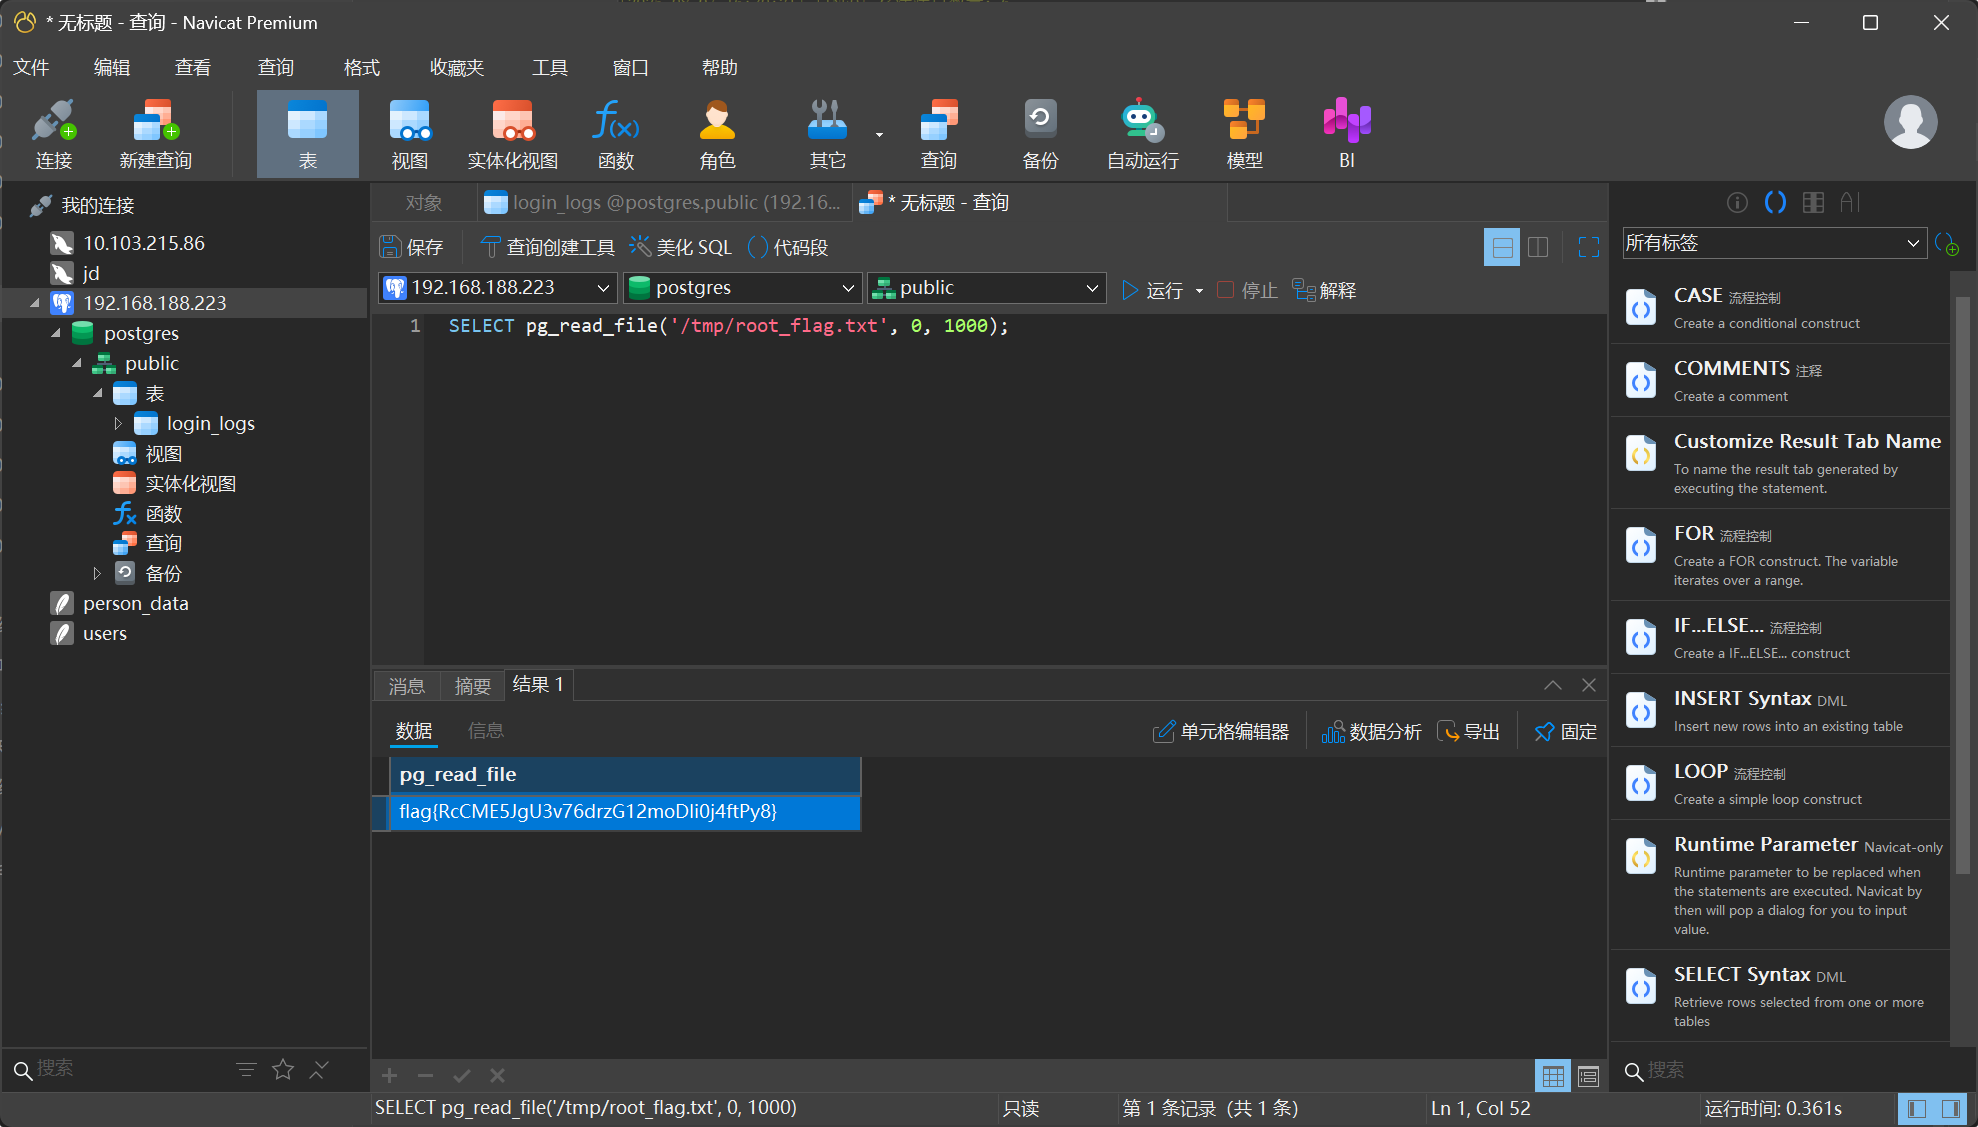Screen dimensions: 1978x1127
Task: Open the AI panel icon
Action: (x=1850, y=203)
